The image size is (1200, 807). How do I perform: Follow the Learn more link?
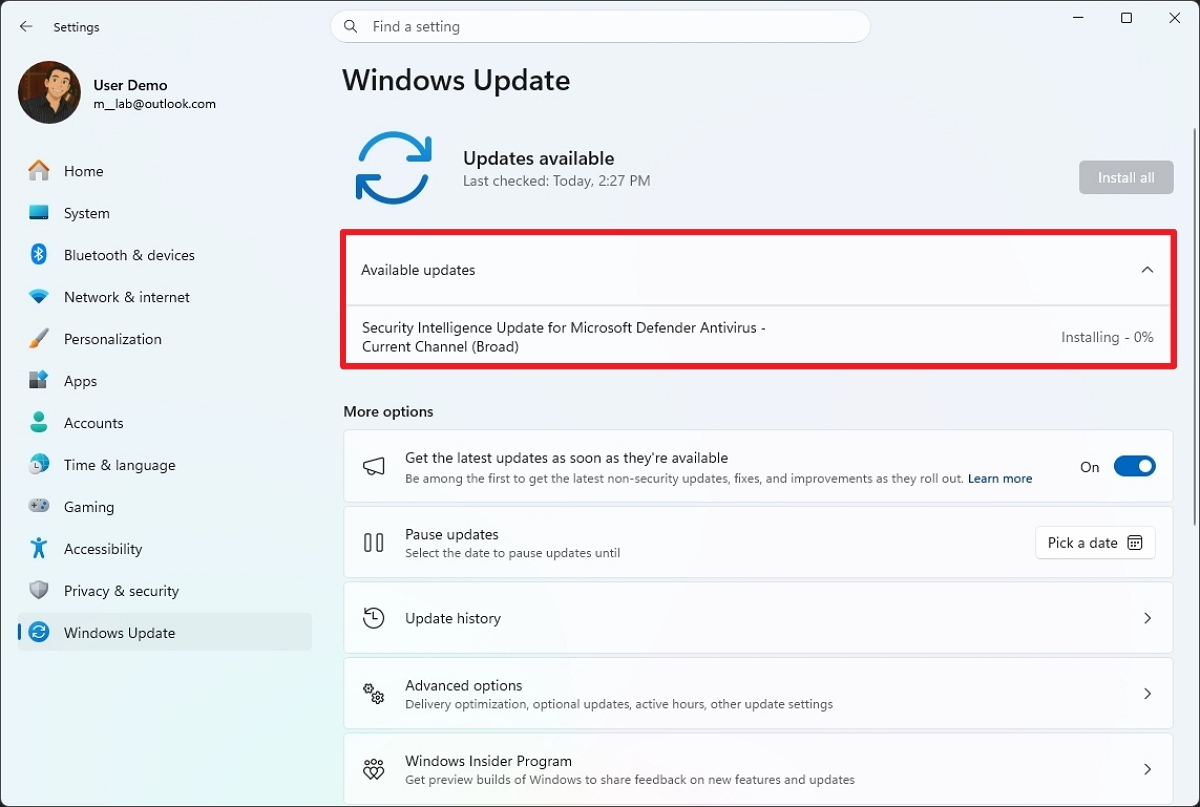(x=1000, y=479)
